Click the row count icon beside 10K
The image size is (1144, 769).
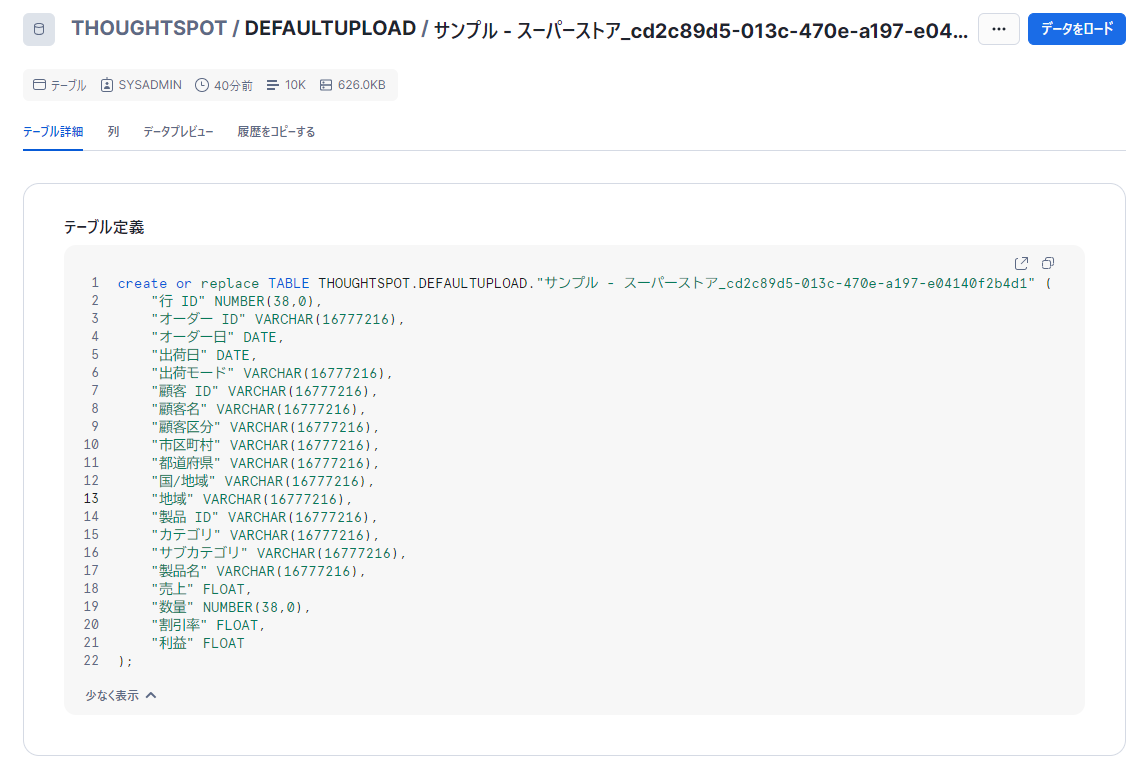coord(273,85)
